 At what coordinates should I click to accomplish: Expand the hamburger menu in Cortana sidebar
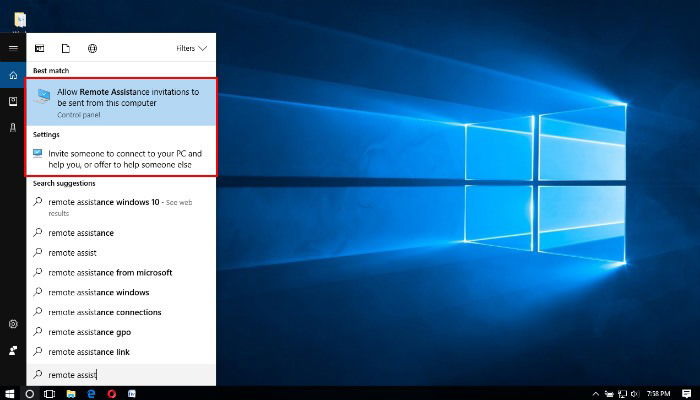[x=13, y=48]
